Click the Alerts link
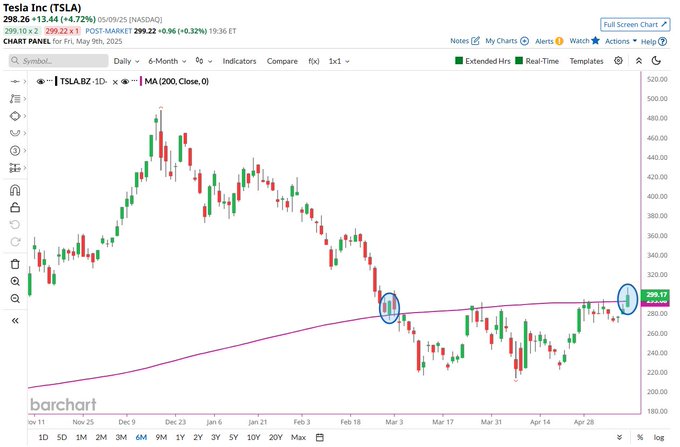 544,41
